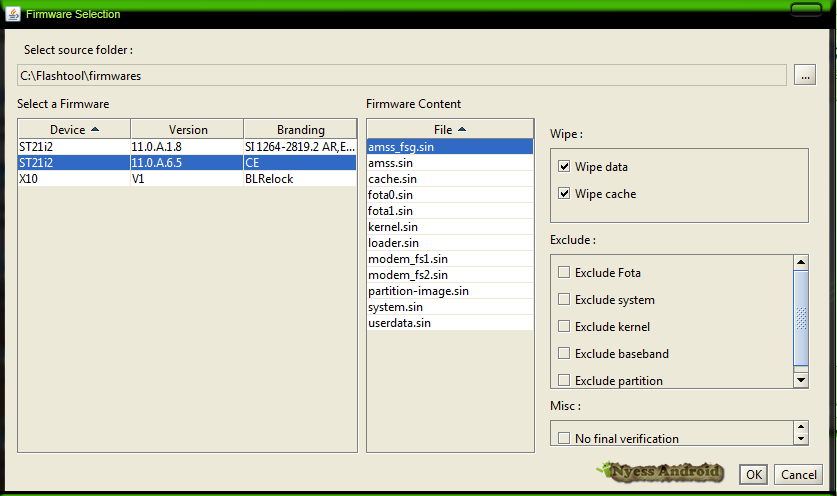Viewport: 837px width, 496px height.
Task: Sort firmware list by Device column
Action: click(x=74, y=130)
